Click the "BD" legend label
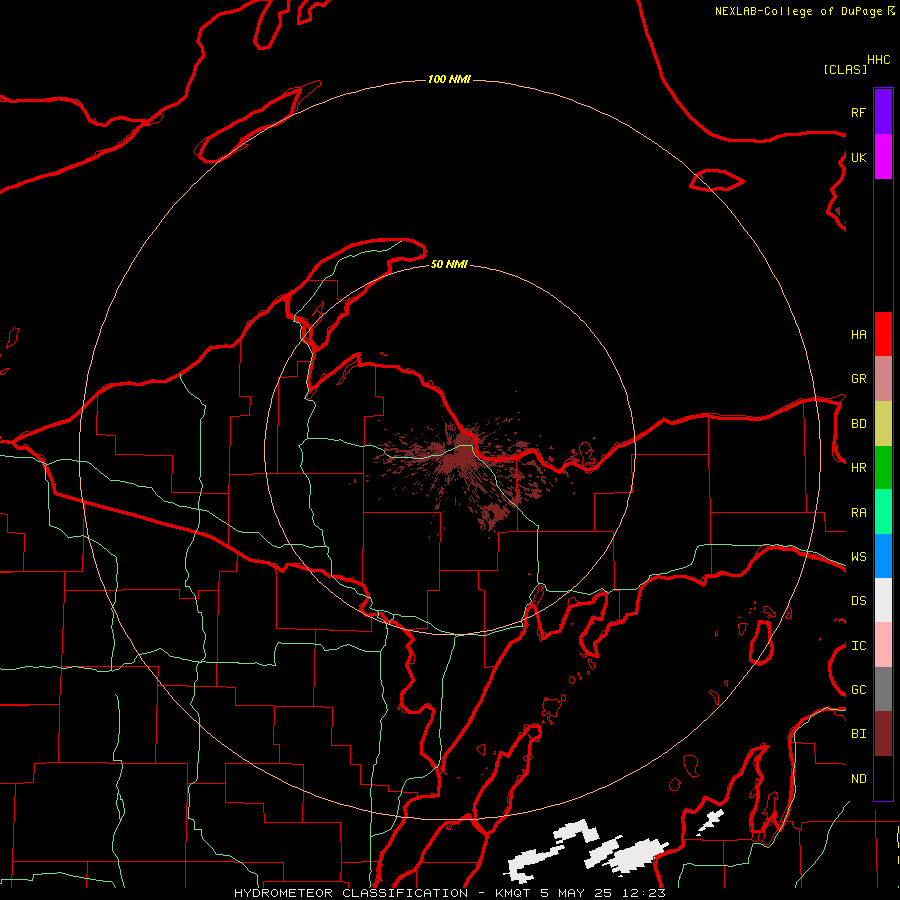Screen dimensions: 900x900 pyautogui.click(x=858, y=424)
